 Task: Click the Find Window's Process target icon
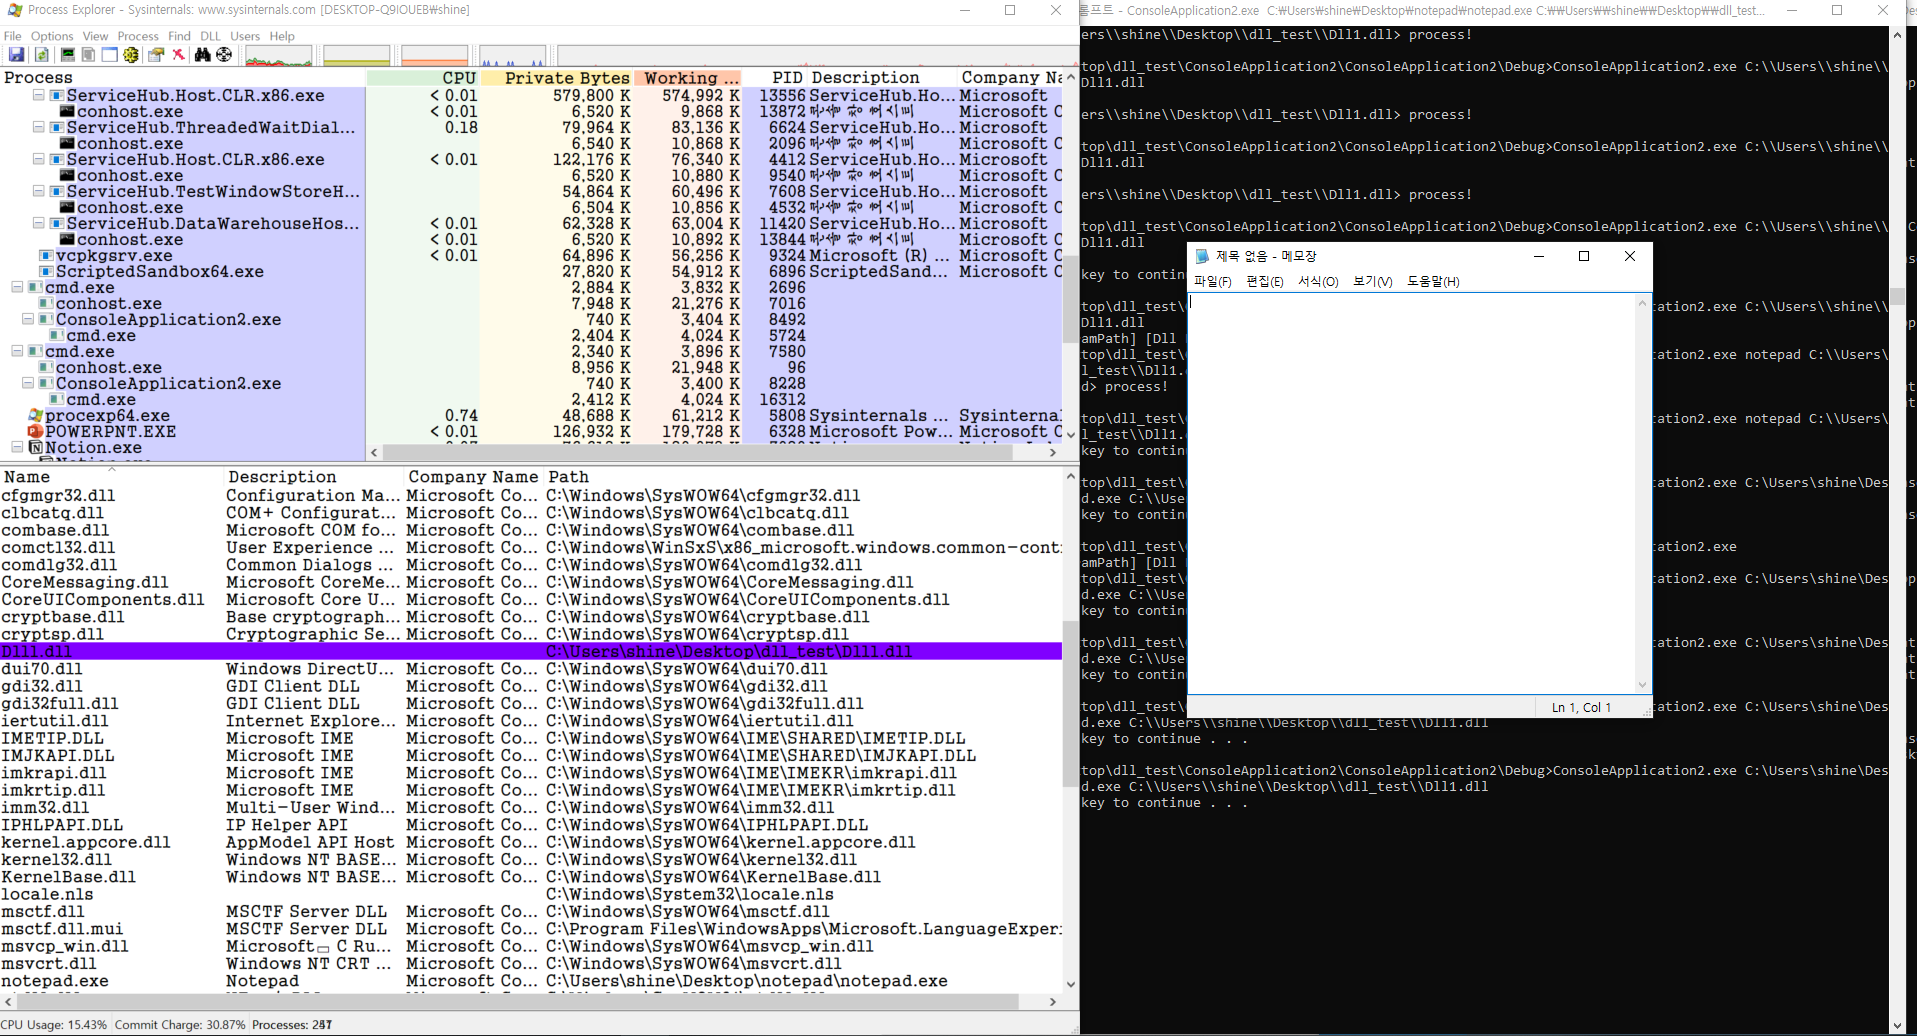tap(223, 55)
